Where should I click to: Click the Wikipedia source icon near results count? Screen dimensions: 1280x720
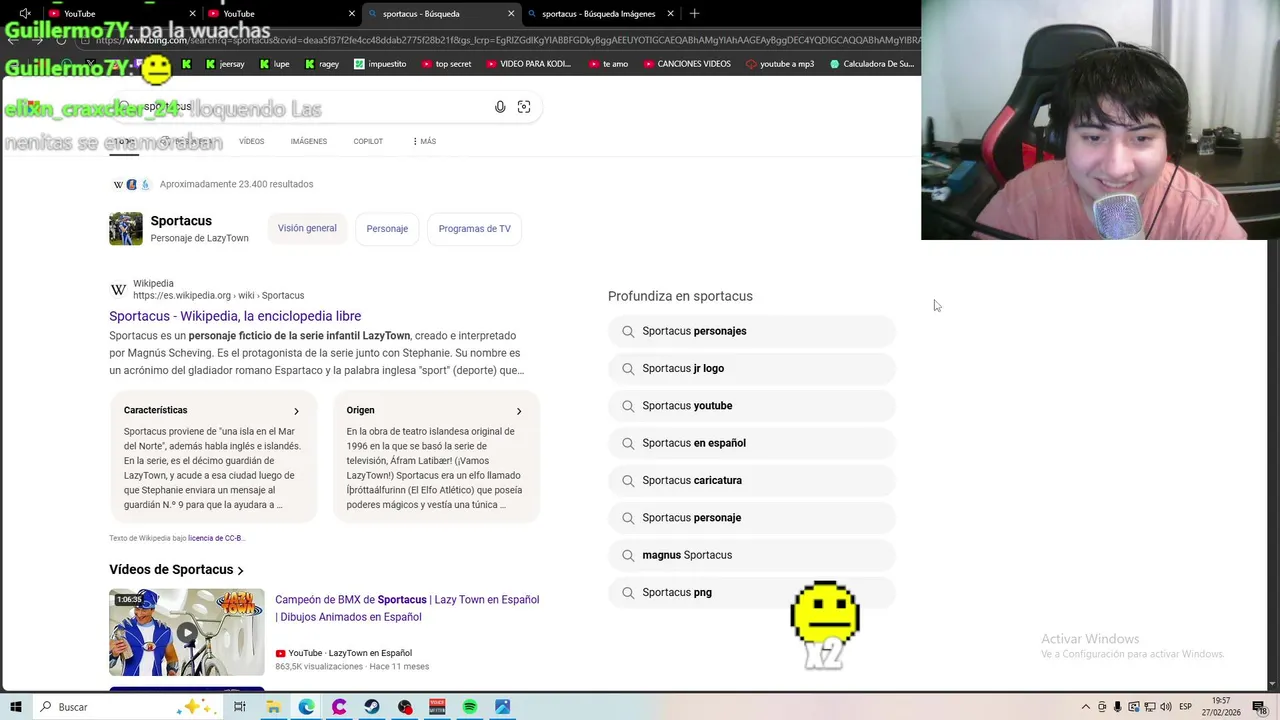click(x=118, y=184)
